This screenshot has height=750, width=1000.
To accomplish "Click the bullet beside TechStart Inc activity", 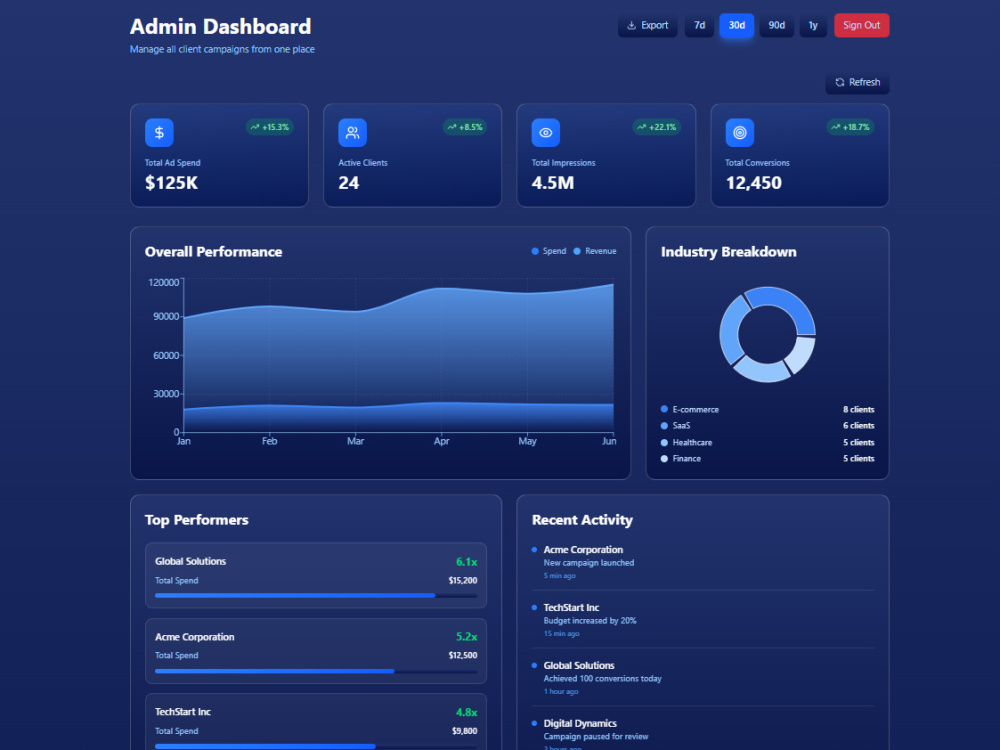I will (534, 607).
